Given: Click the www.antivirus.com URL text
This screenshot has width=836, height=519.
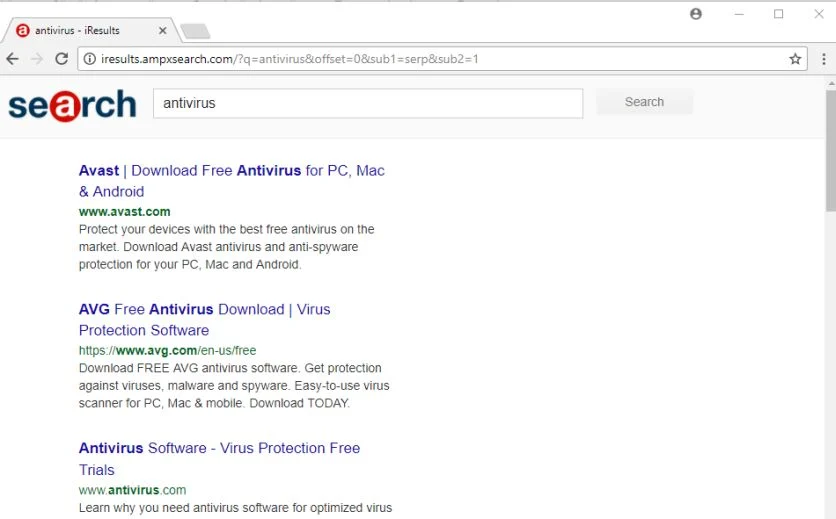Looking at the screenshot, I should (132, 490).
